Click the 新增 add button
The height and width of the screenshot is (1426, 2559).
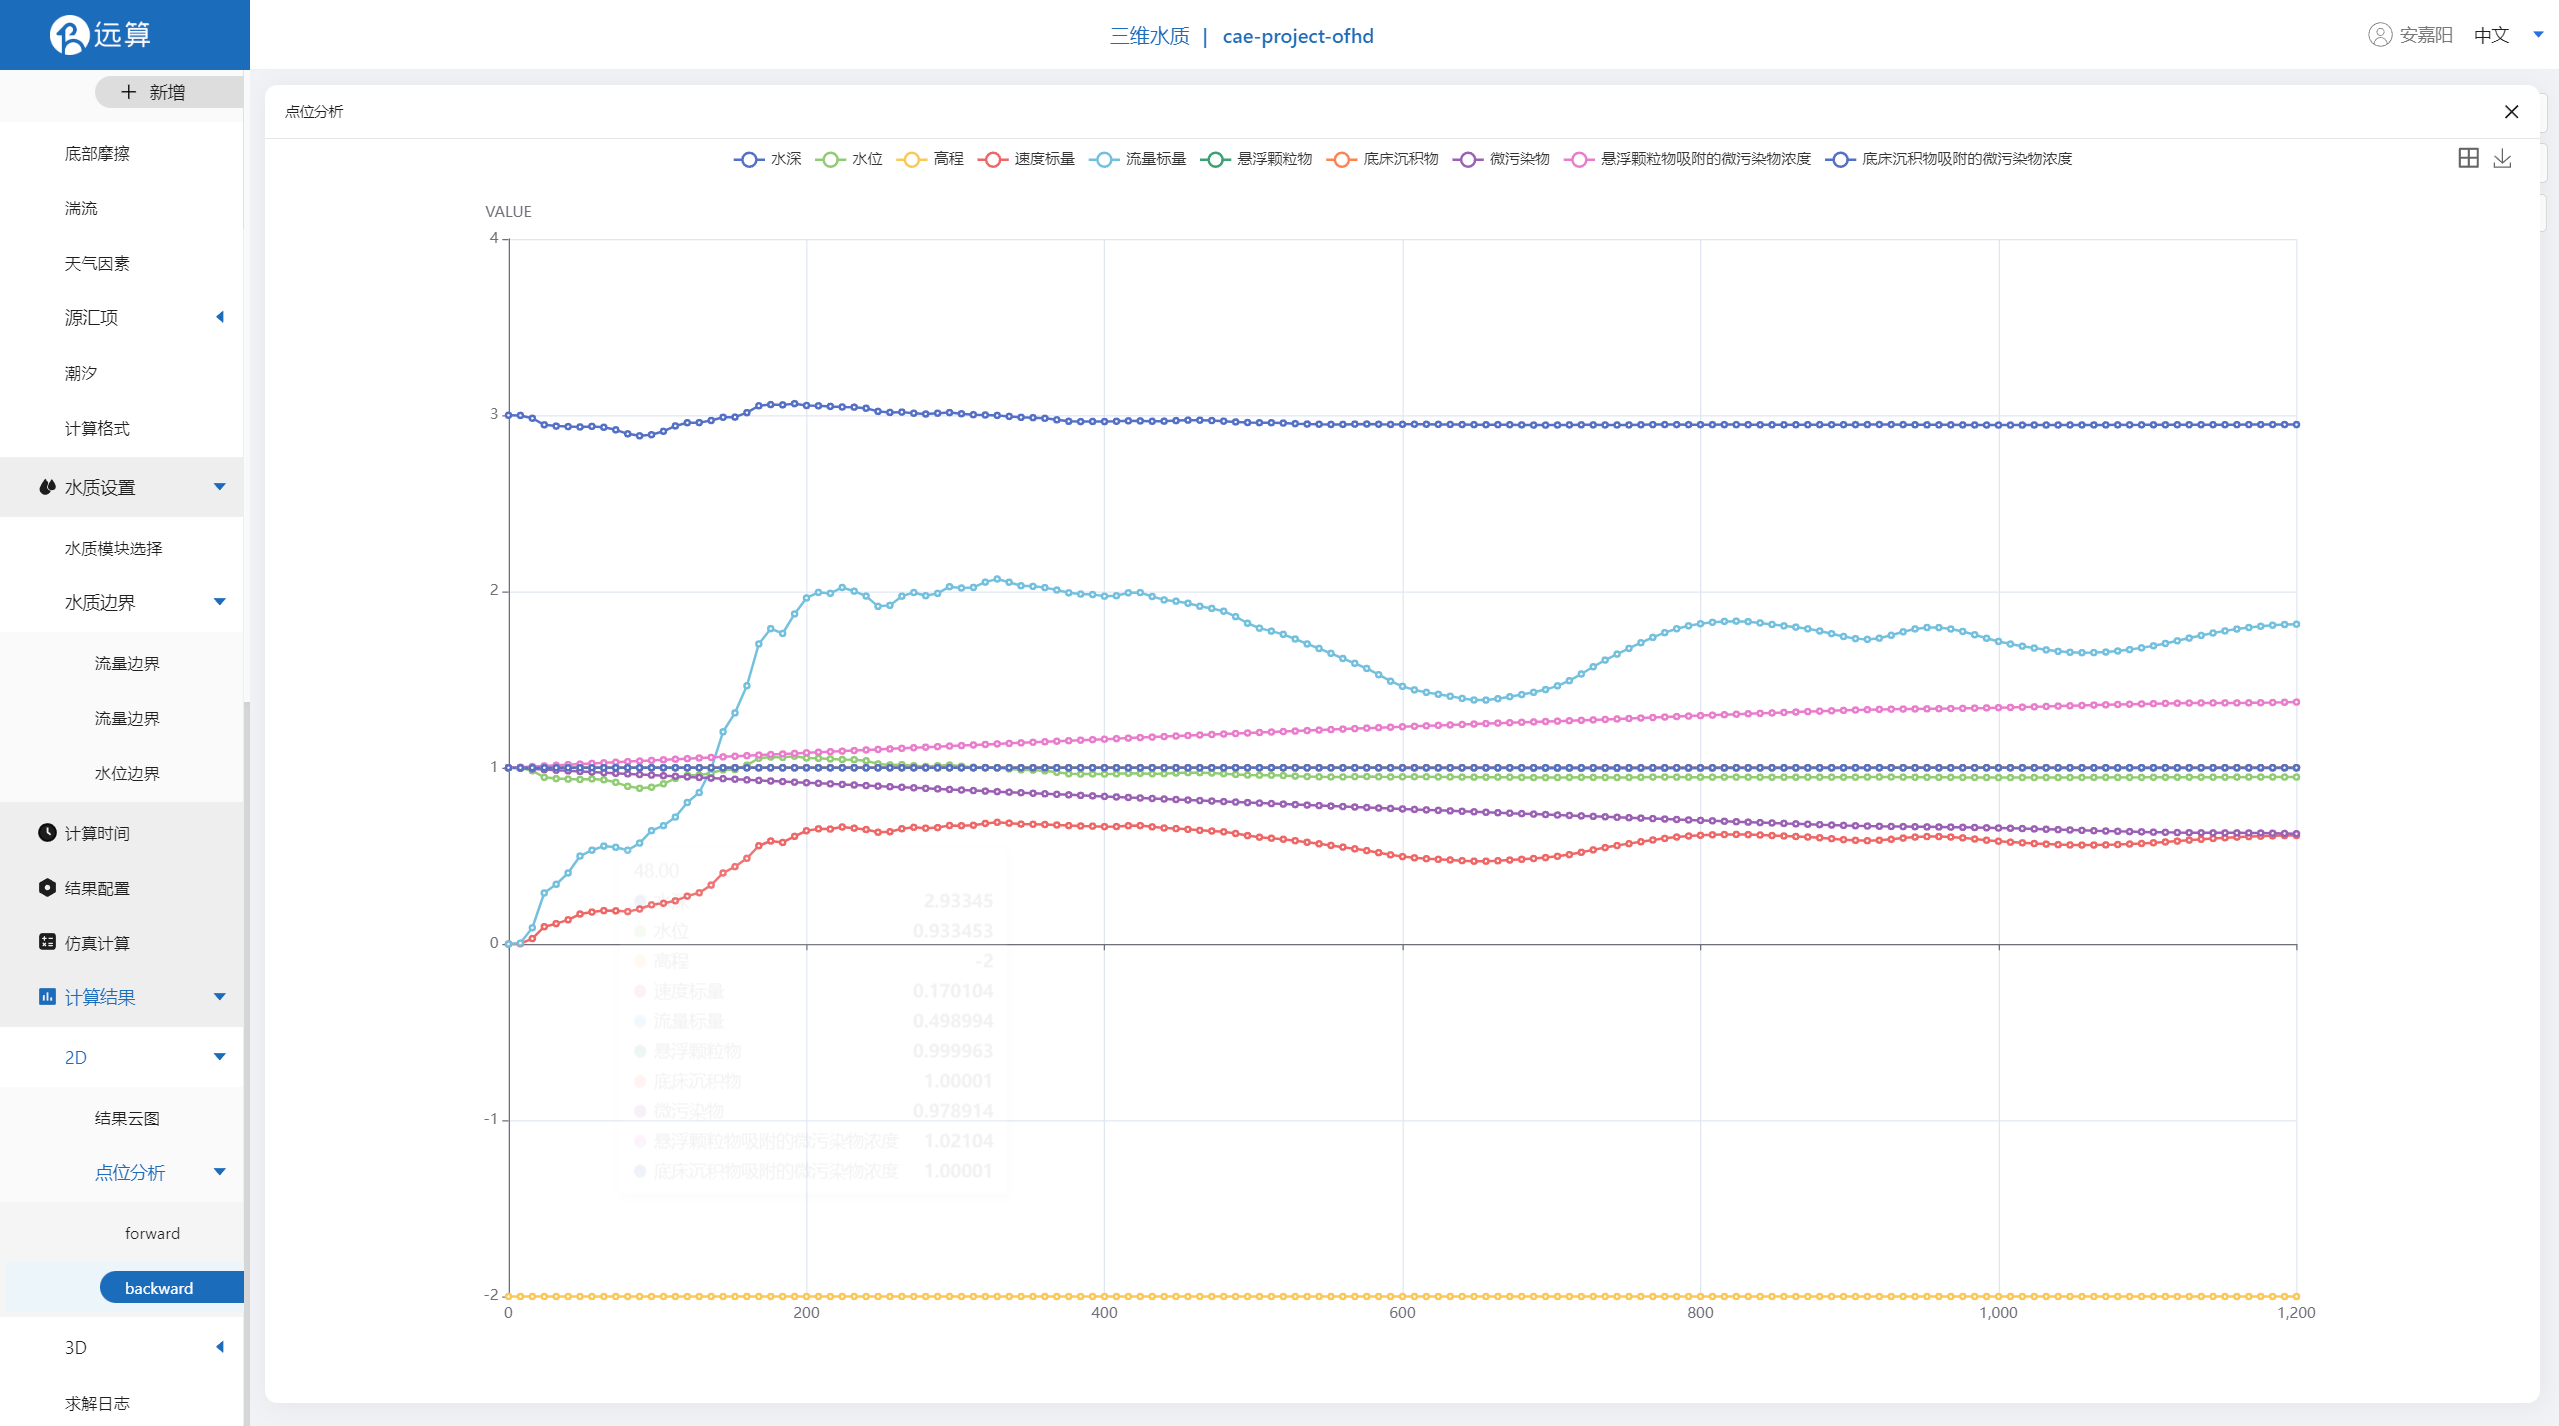coord(168,92)
